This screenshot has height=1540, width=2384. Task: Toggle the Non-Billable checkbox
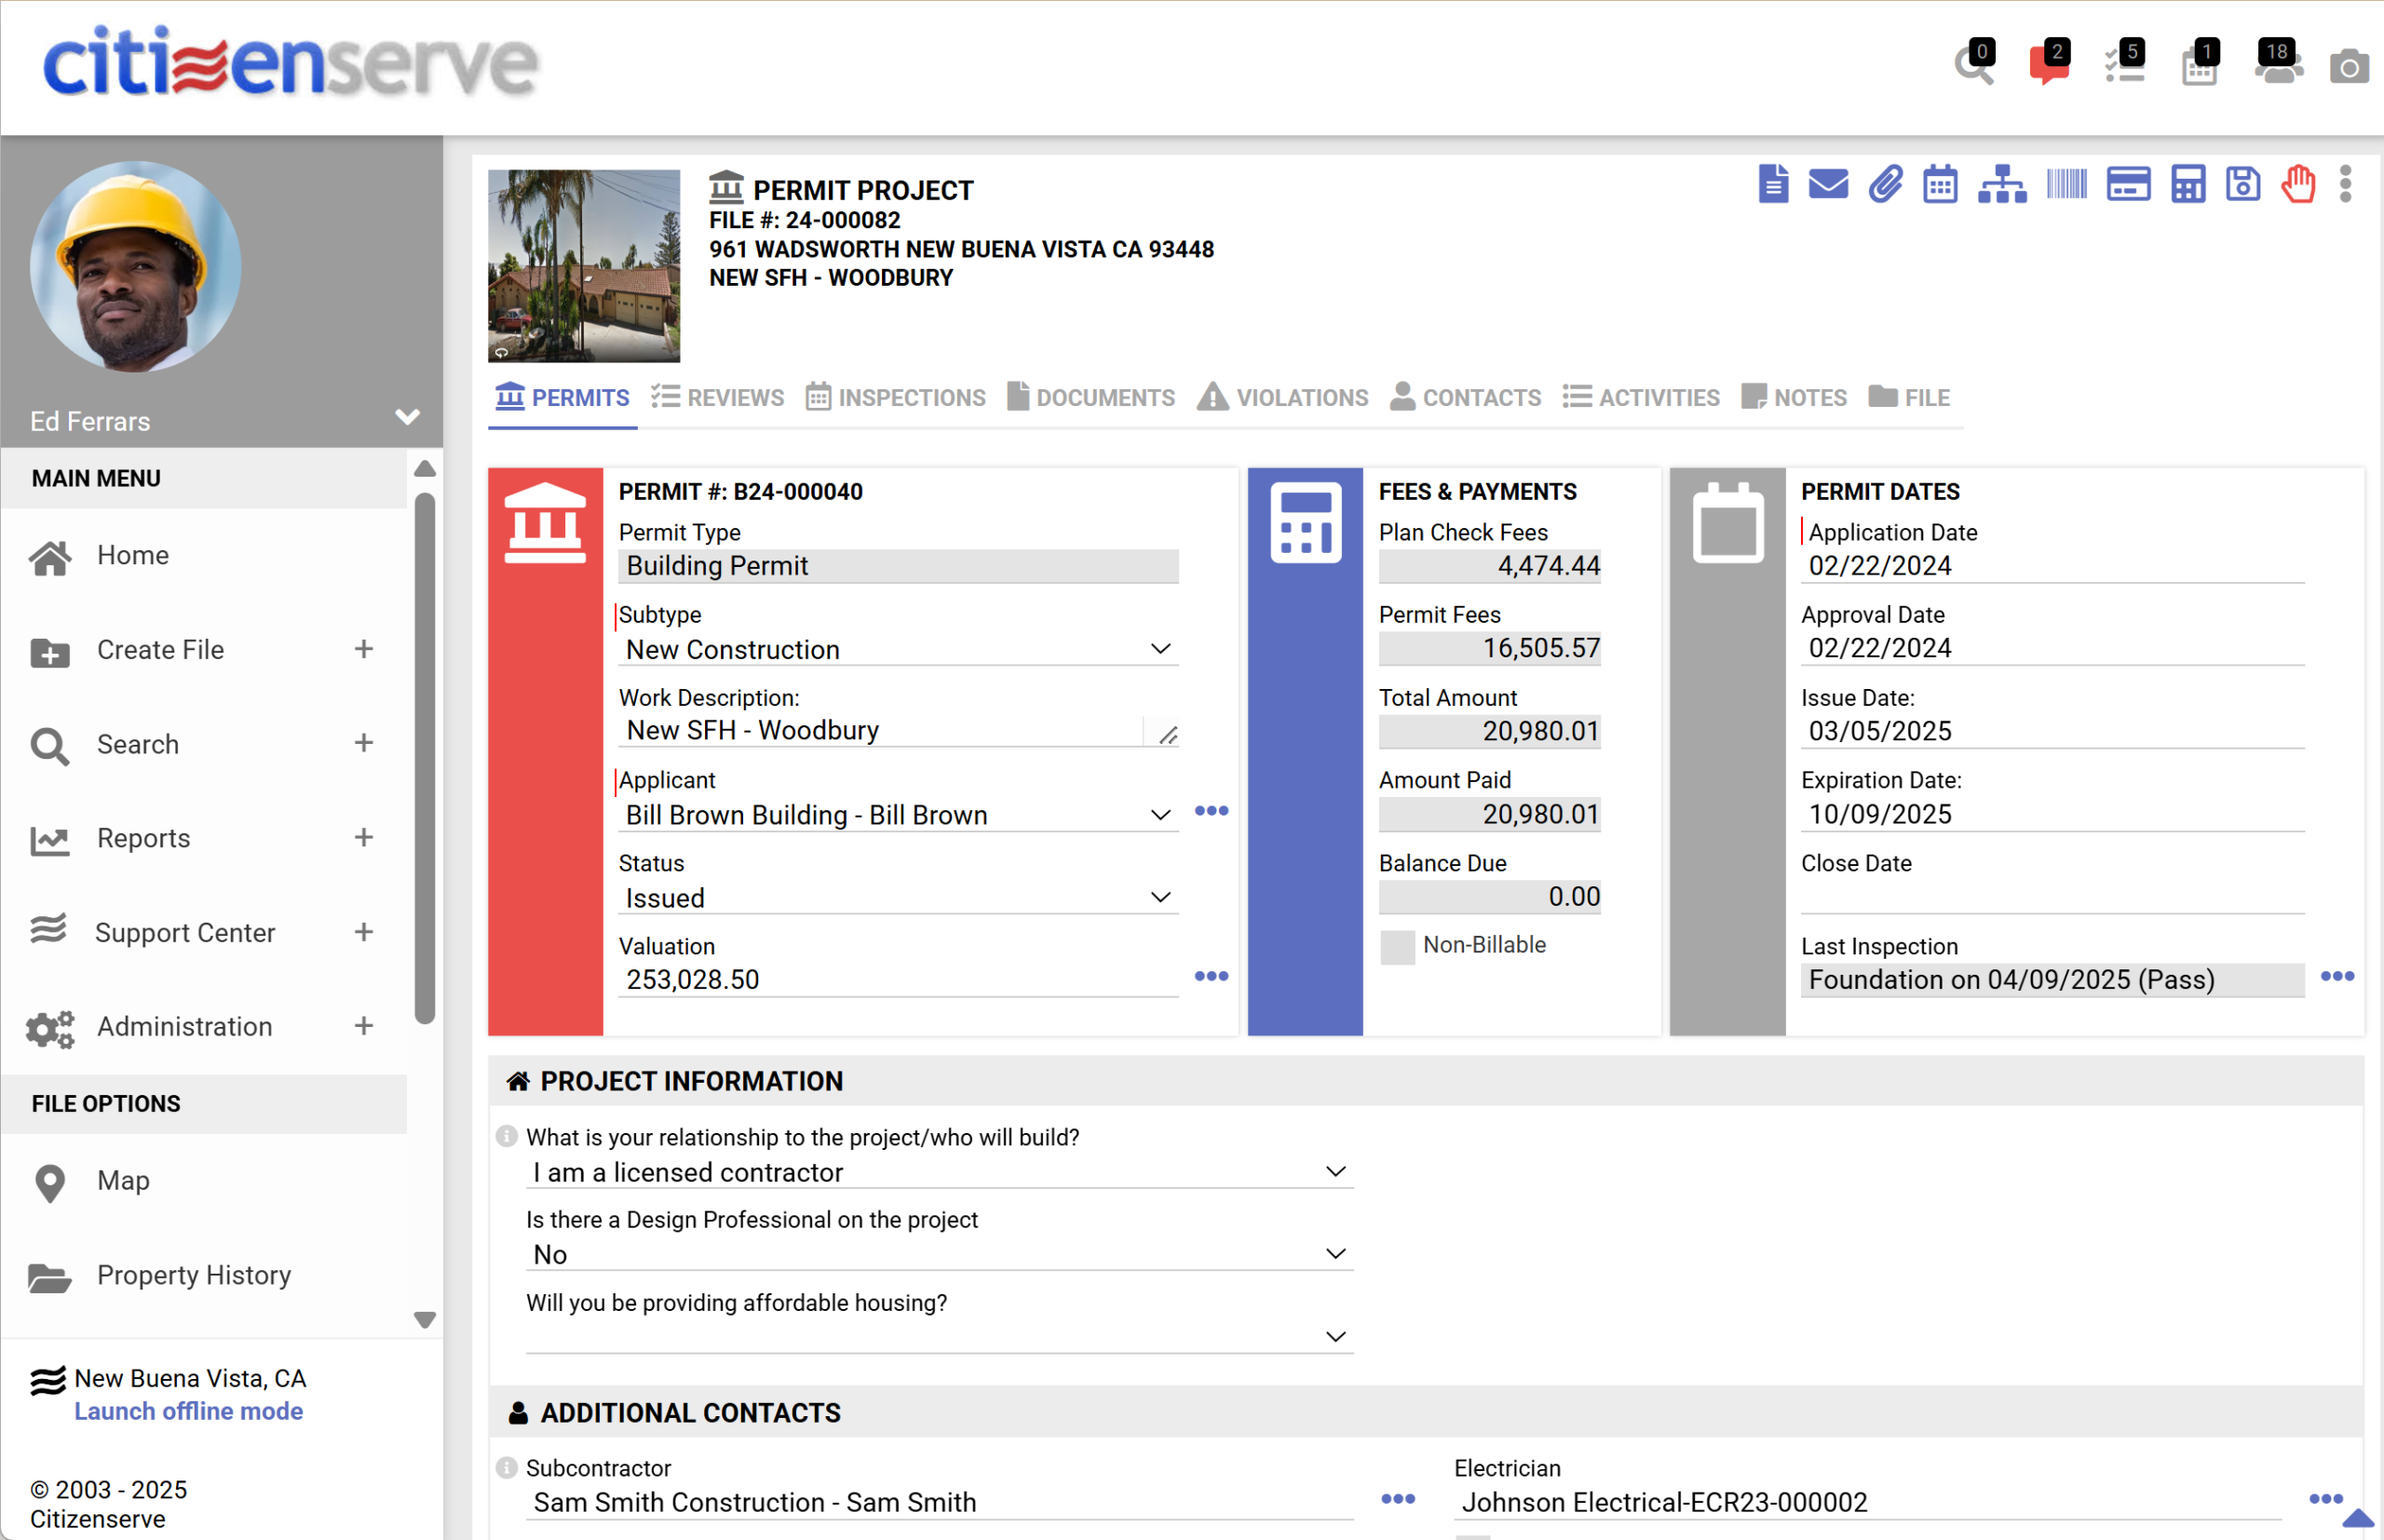(1397, 946)
